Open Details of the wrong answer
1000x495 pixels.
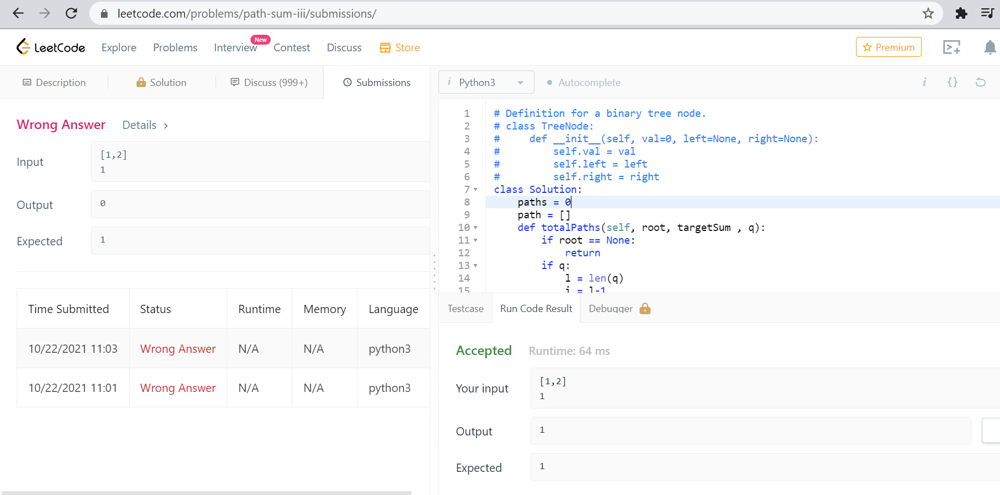tap(145, 125)
